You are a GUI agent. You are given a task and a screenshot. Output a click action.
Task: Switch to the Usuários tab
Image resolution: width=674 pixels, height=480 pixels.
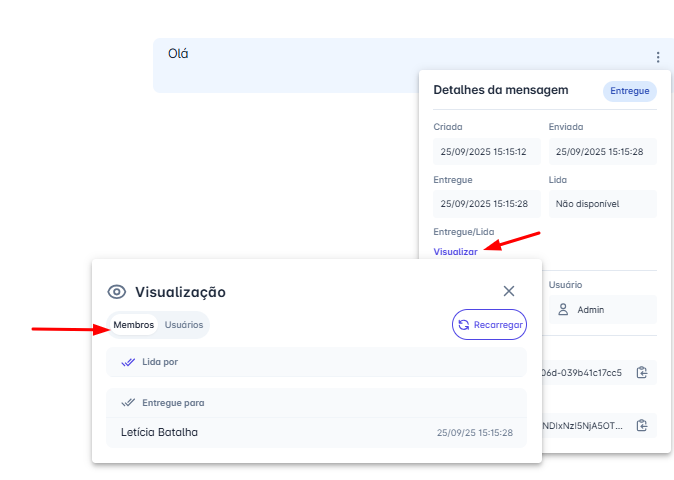tap(184, 325)
